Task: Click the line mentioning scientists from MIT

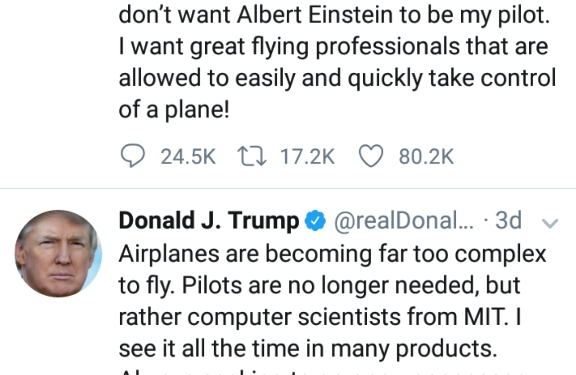Action: coord(320,317)
